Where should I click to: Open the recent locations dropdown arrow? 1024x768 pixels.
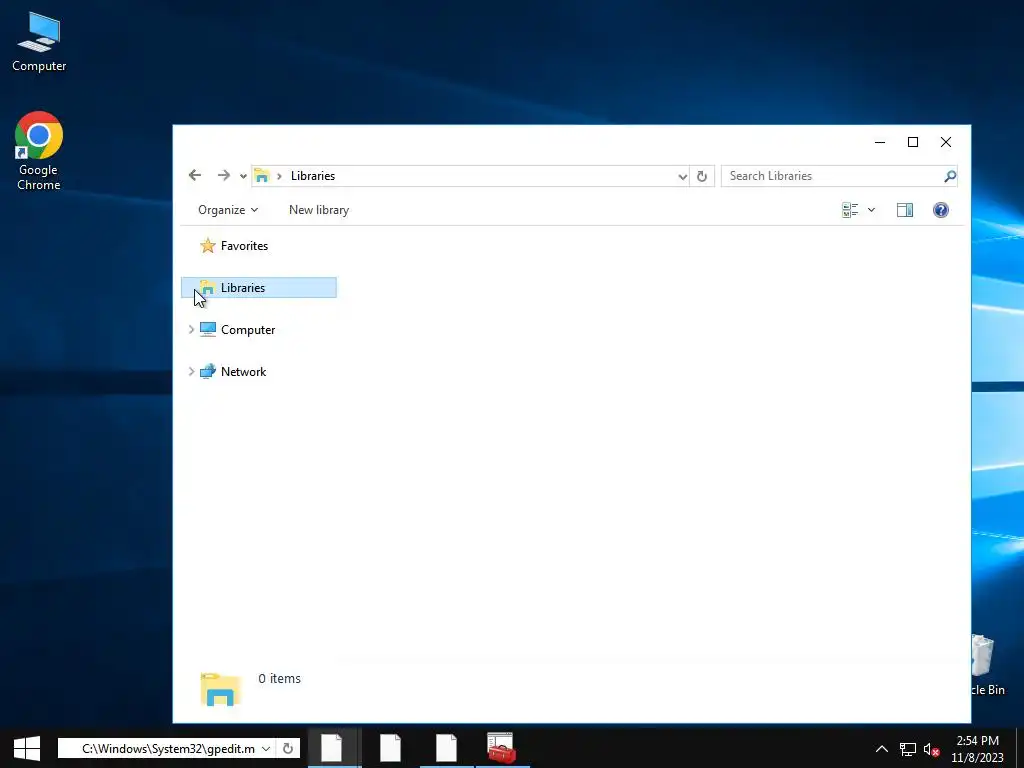[x=243, y=176]
